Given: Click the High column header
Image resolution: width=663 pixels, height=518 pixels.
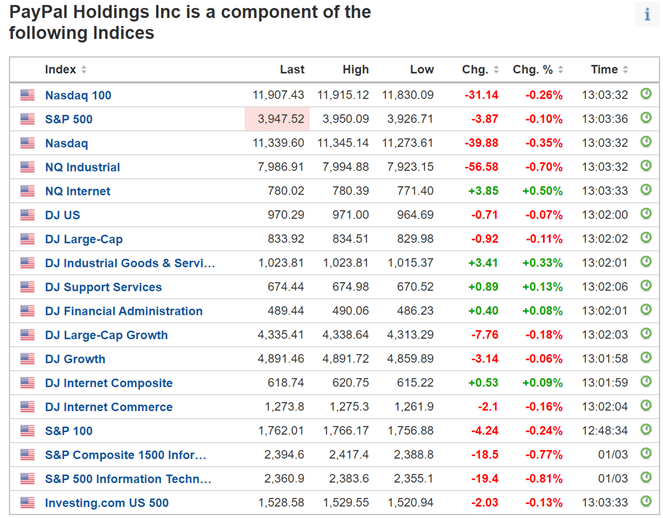Looking at the screenshot, I should 355,70.
